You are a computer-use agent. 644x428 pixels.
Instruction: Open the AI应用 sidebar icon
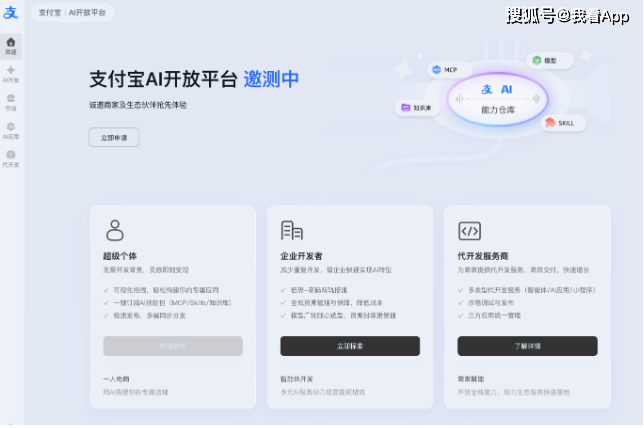click(11, 131)
